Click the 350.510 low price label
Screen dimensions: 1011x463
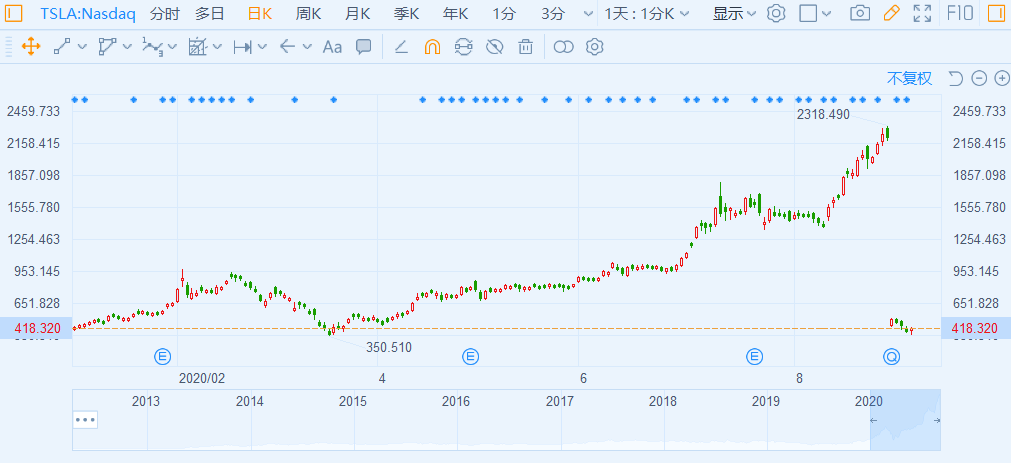tap(389, 348)
